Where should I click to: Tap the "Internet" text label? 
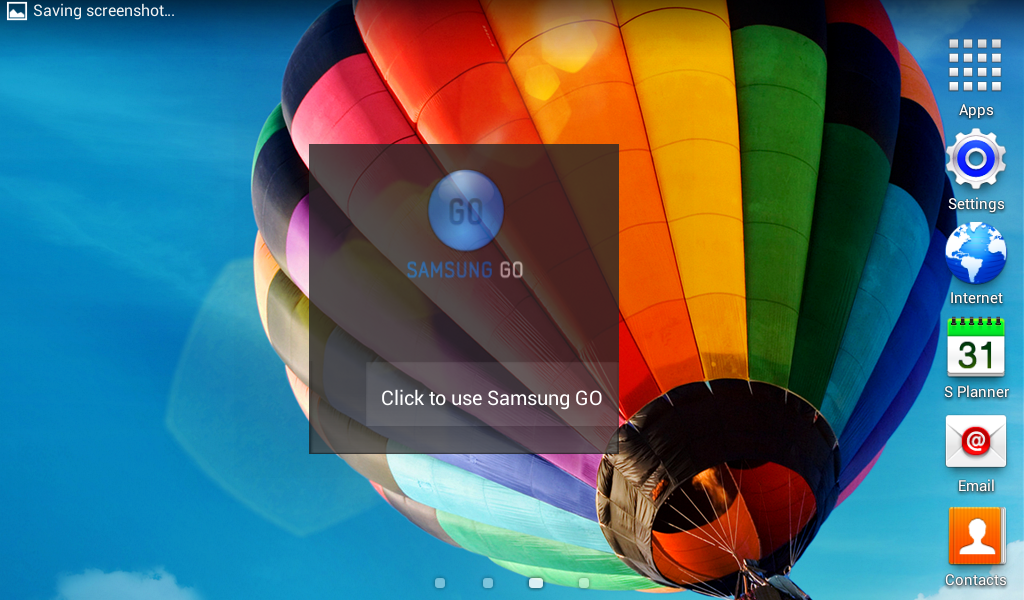(x=976, y=298)
